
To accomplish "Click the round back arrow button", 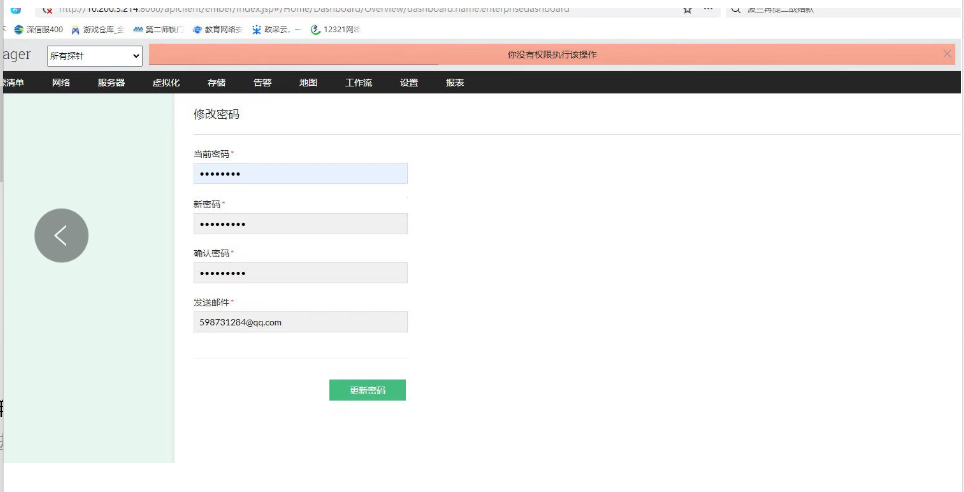I will click(61, 236).
